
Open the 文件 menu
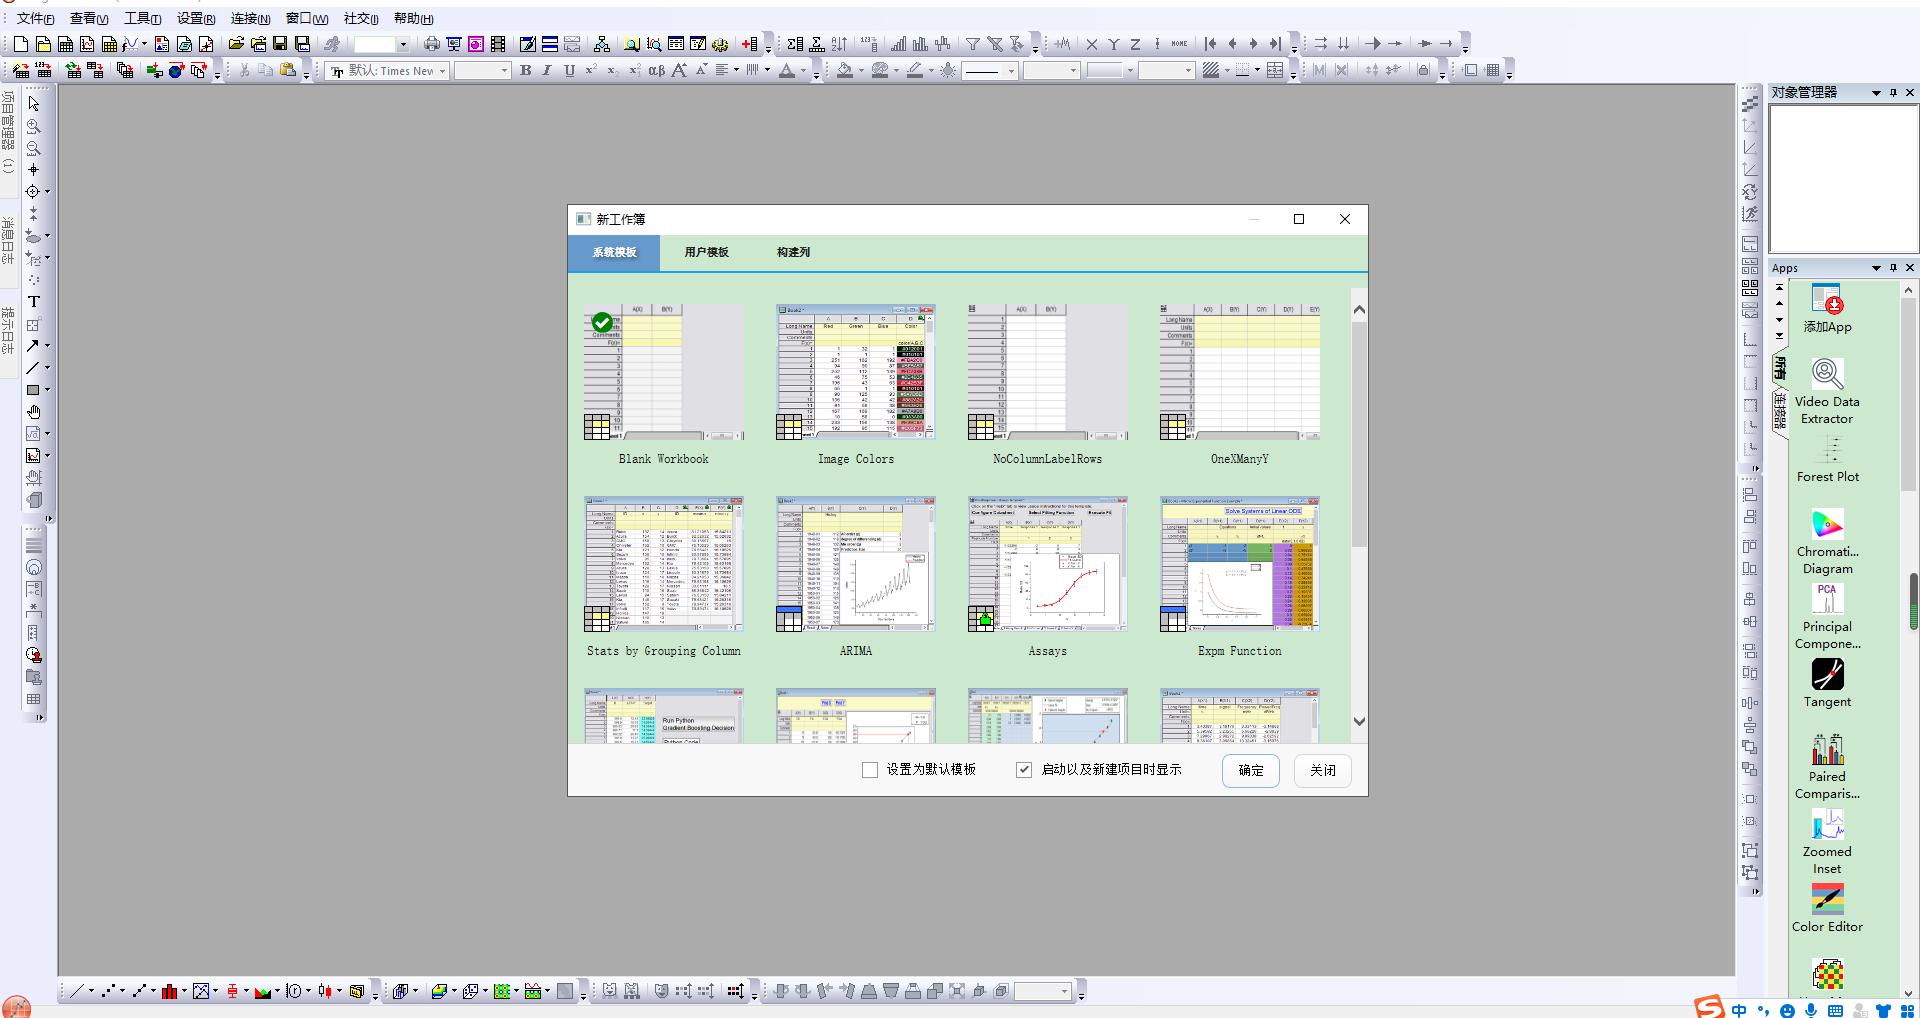(x=35, y=18)
